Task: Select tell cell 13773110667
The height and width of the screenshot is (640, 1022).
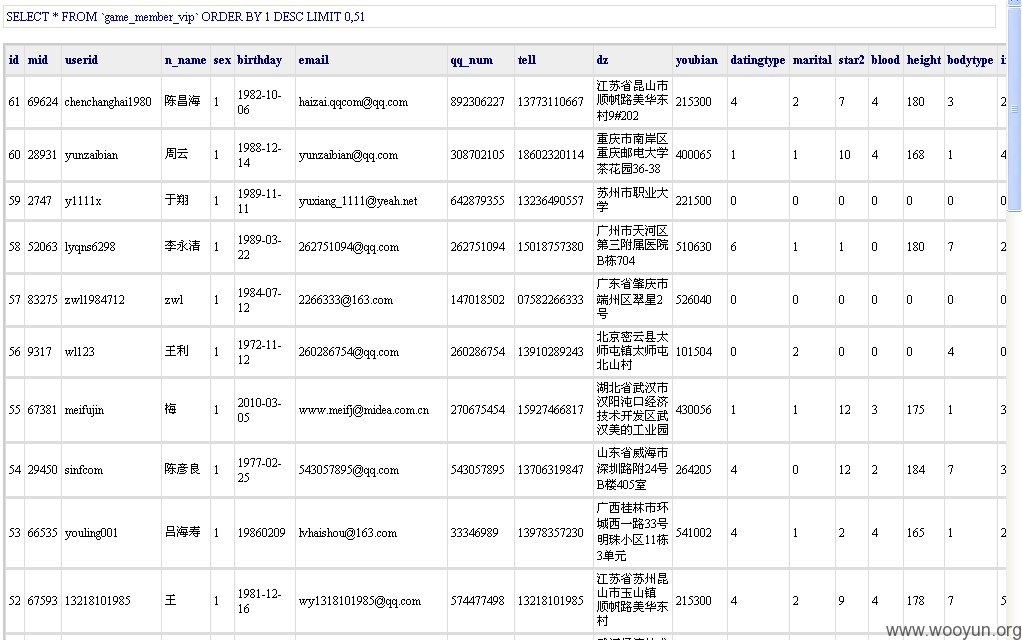Action: [551, 102]
